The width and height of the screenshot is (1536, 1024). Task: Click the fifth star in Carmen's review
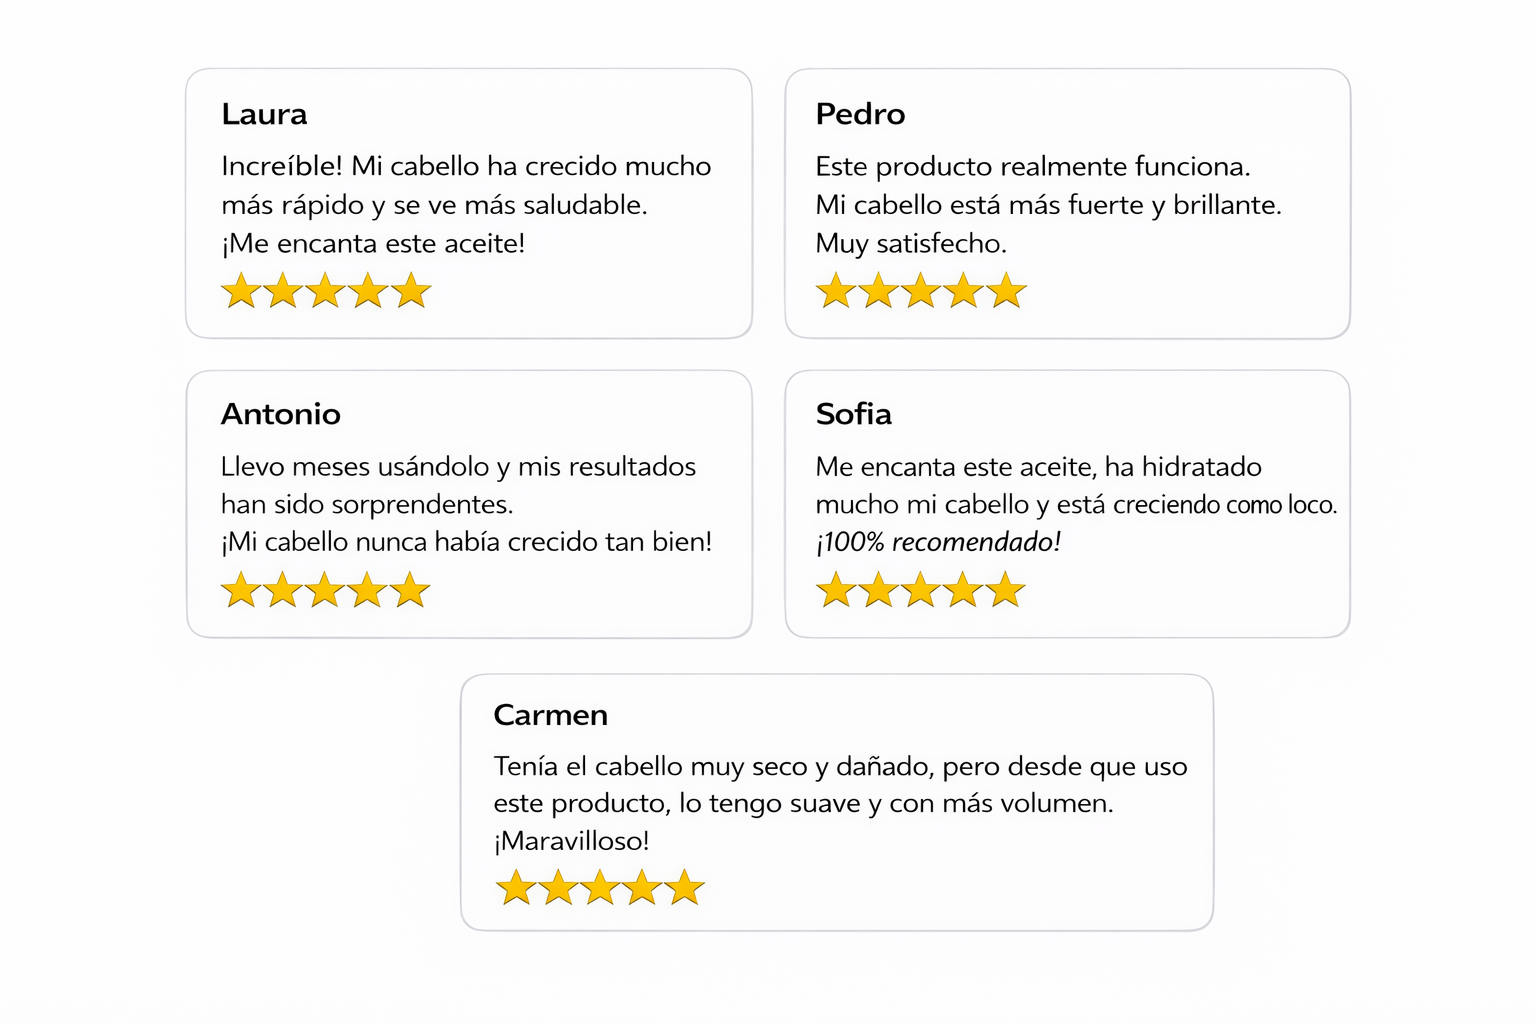tap(685, 888)
